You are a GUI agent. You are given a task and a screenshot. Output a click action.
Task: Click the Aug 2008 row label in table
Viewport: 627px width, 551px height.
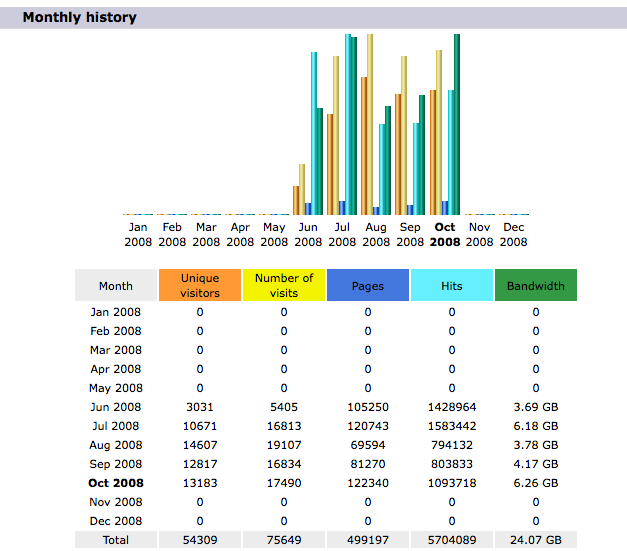(x=116, y=445)
